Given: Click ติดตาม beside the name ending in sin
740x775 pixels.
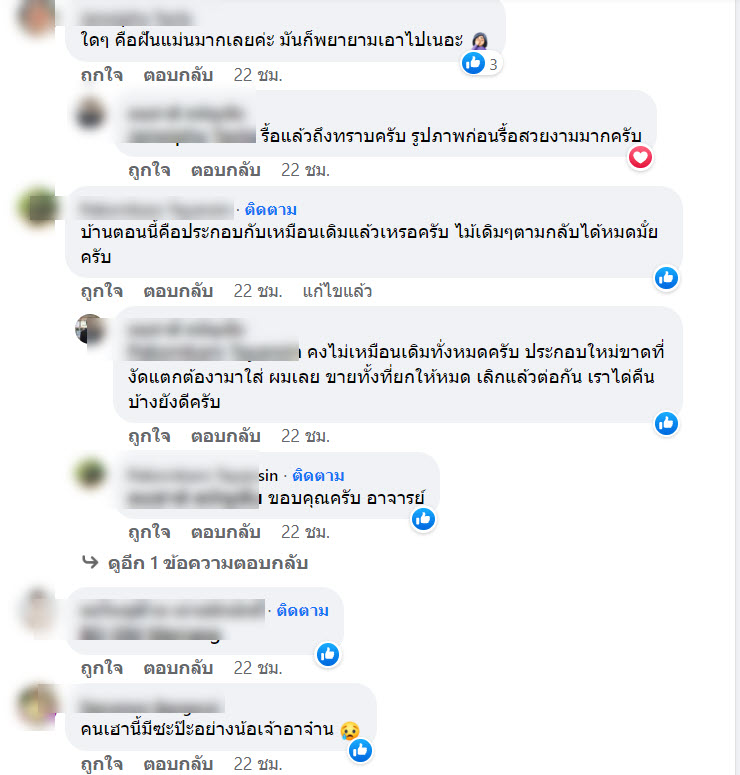Looking at the screenshot, I should point(318,475).
